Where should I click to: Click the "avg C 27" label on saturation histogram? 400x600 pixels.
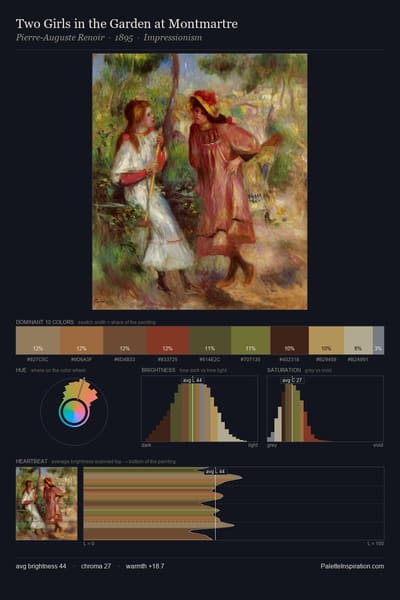(292, 380)
